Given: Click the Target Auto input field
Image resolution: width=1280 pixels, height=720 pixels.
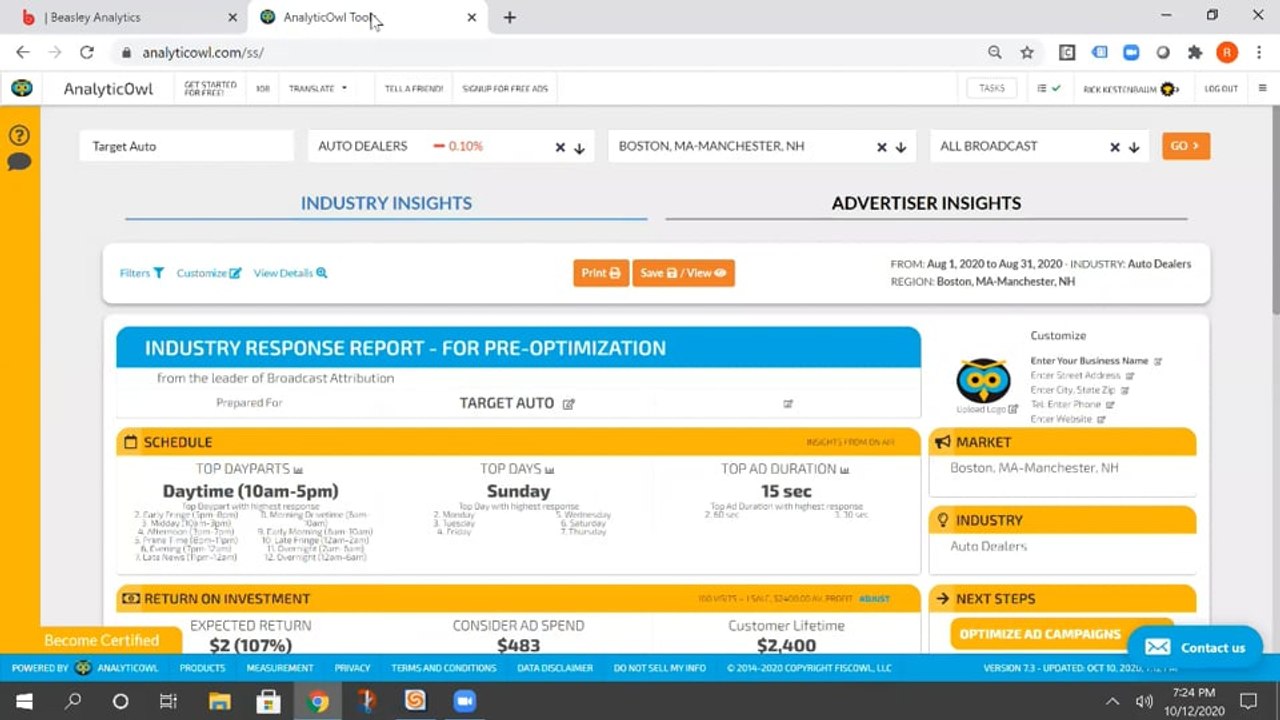Looking at the screenshot, I should click(186, 146).
